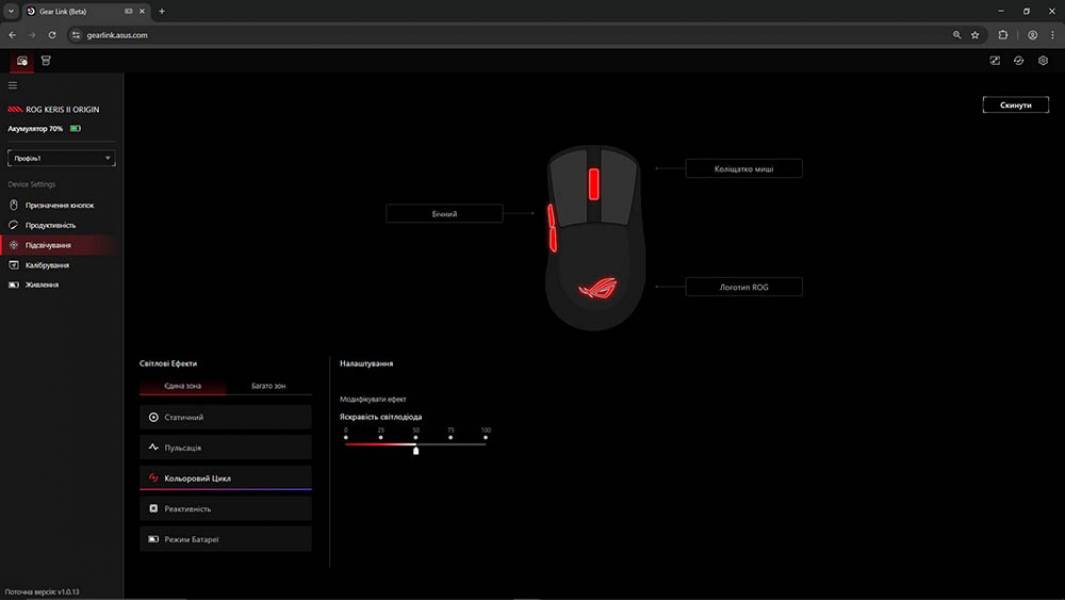Open the Профіль1 profile dropdown
1065x600 pixels.
[61, 157]
